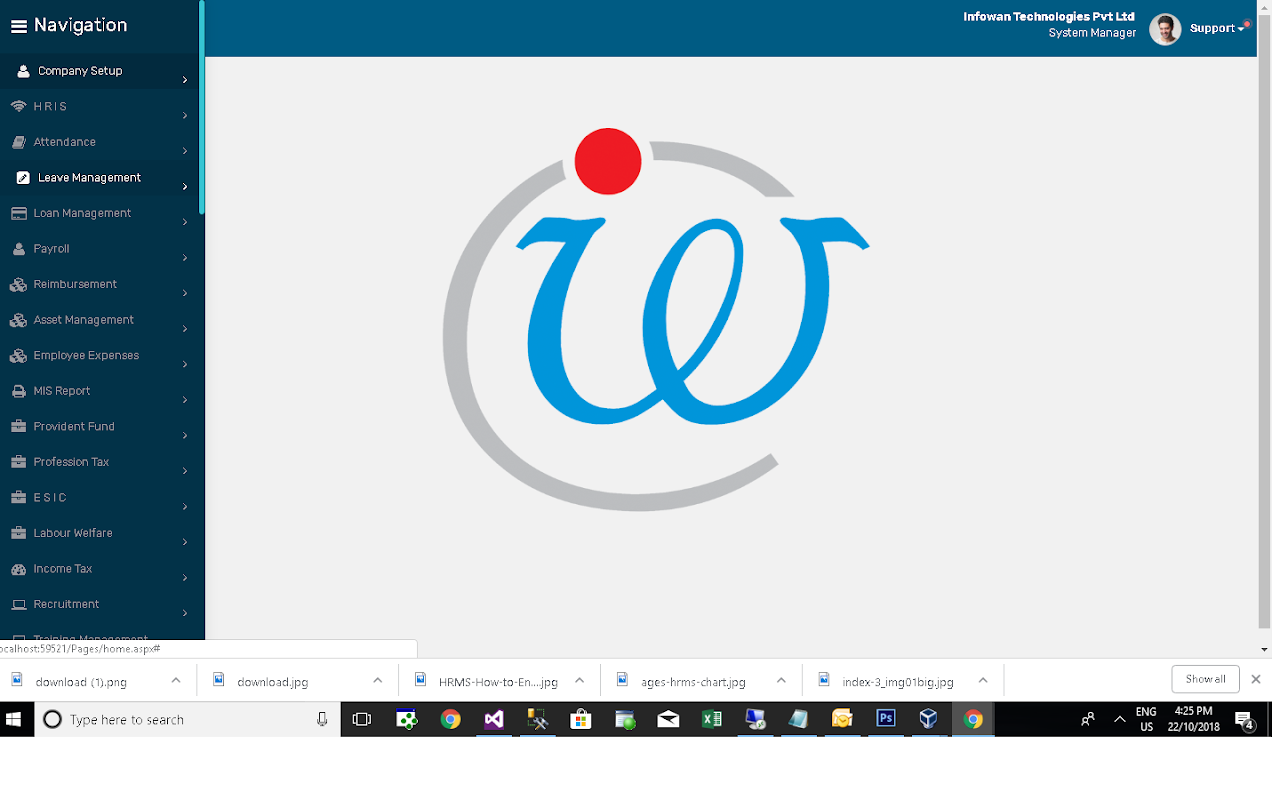Open Photoshop from the taskbar
This screenshot has height=800, width=1280.
(x=886, y=719)
